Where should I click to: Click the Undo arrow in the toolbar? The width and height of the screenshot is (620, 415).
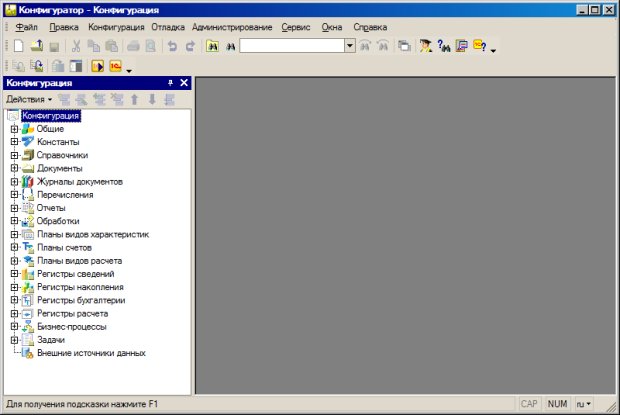point(173,46)
